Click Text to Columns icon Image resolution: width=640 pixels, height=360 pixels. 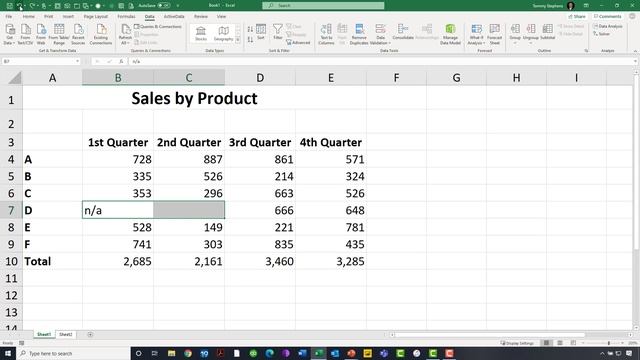(326, 34)
